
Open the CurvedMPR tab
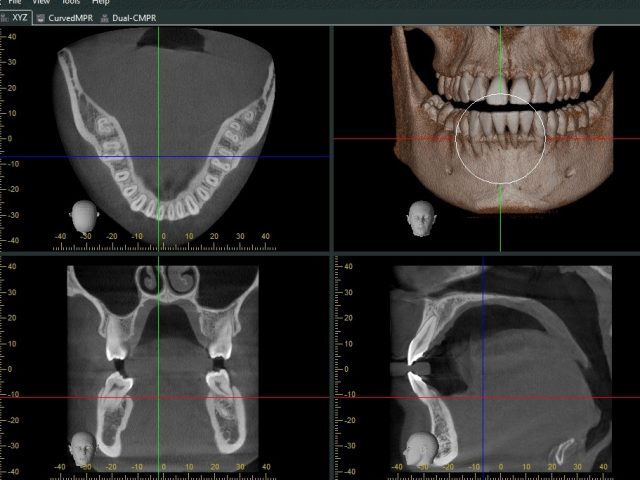coord(65,18)
